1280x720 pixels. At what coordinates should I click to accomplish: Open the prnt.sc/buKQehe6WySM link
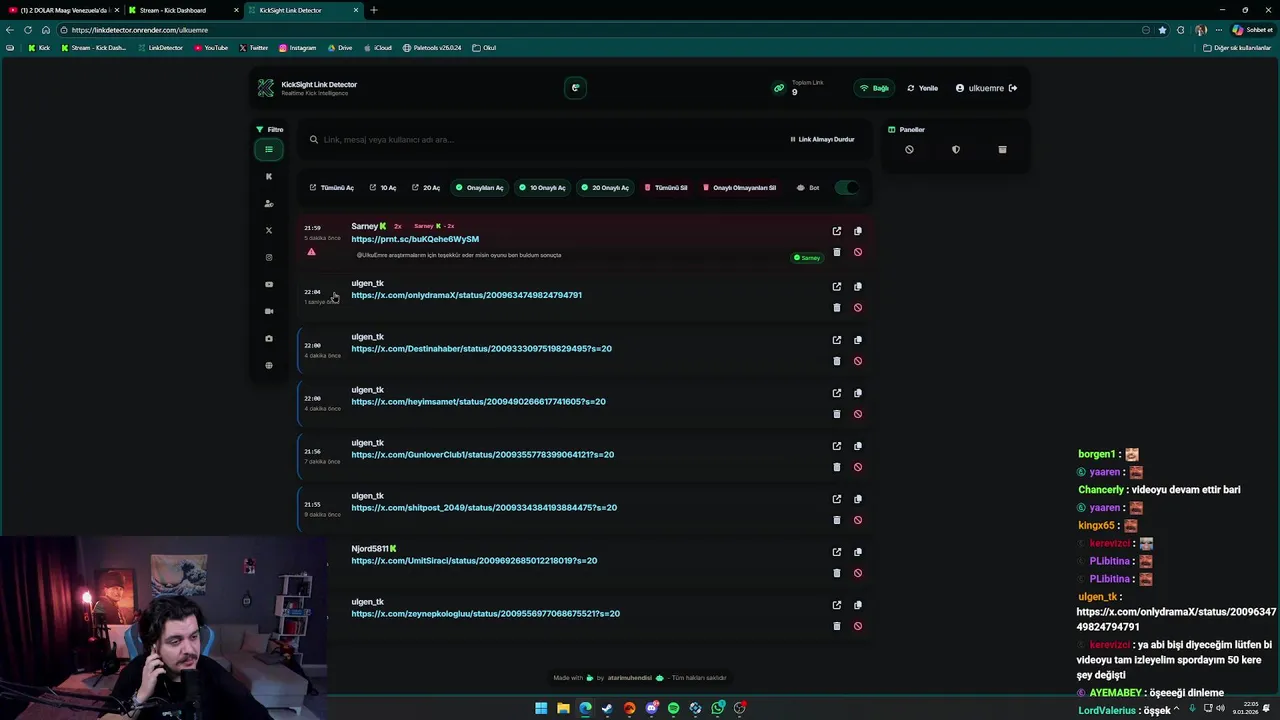click(415, 239)
